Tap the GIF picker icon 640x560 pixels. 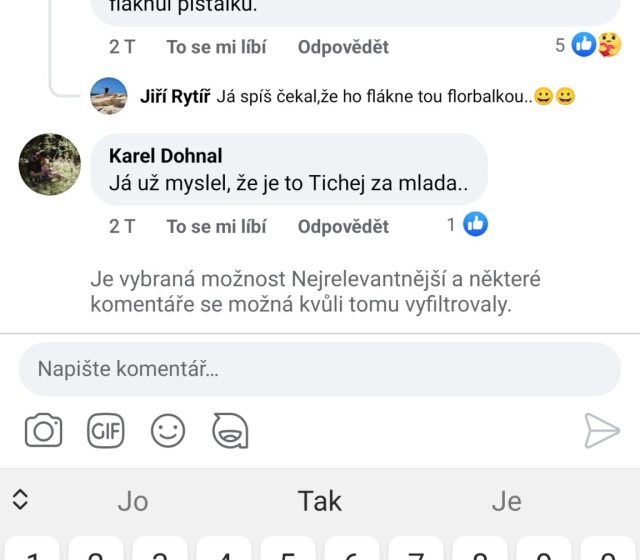point(105,431)
